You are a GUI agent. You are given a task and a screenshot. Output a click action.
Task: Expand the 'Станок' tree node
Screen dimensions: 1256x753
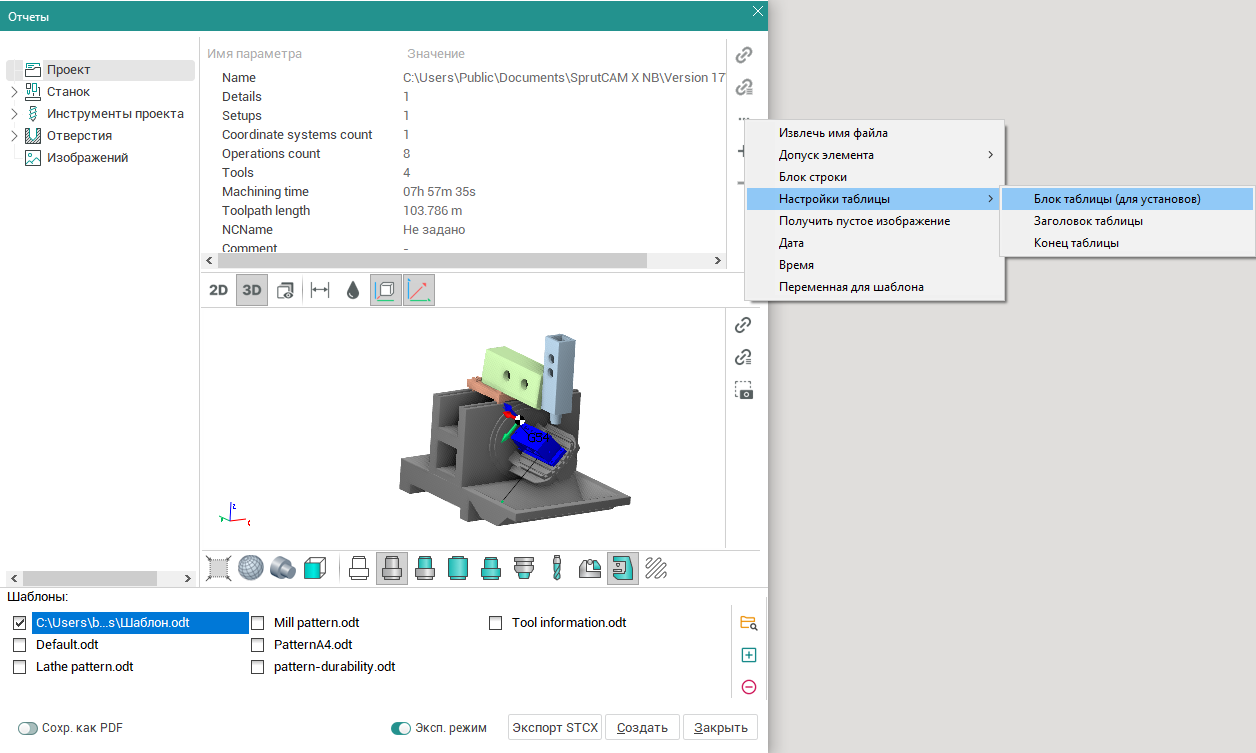(x=14, y=92)
